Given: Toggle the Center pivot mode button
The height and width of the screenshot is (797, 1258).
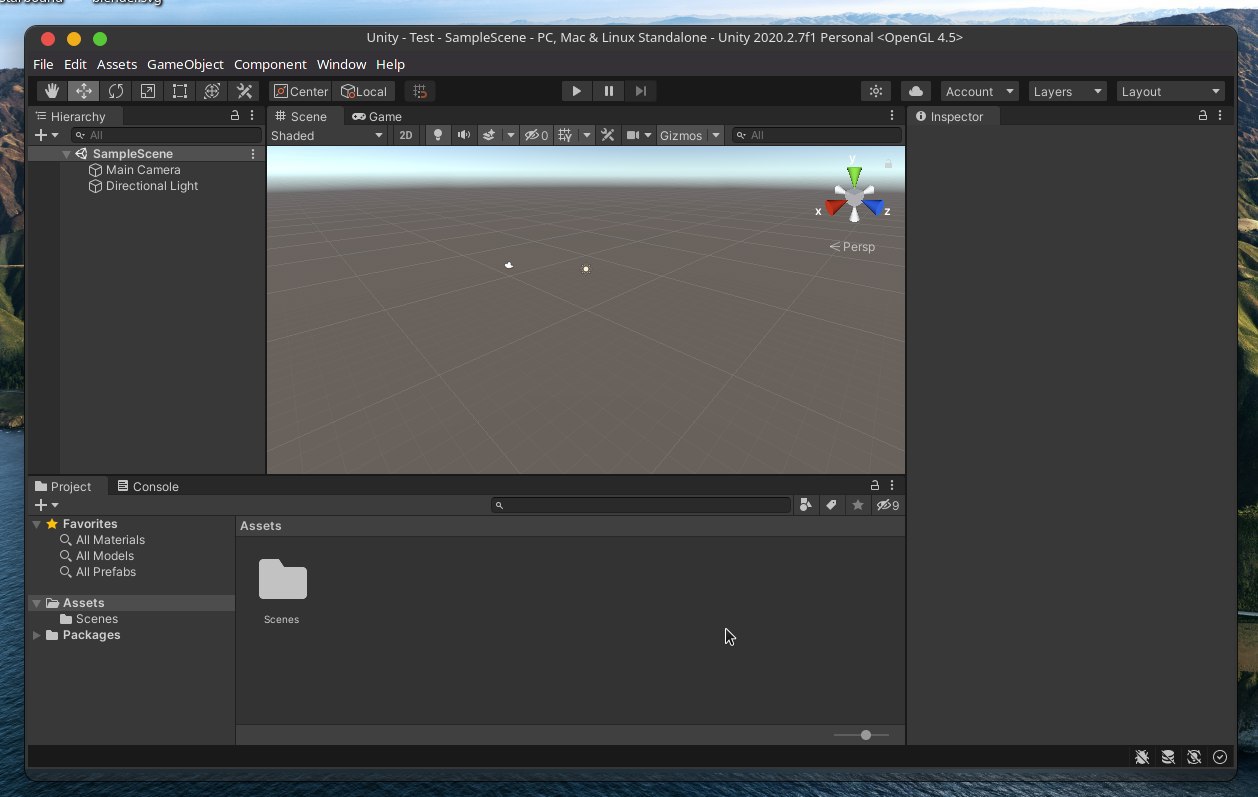Looking at the screenshot, I should tap(301, 91).
